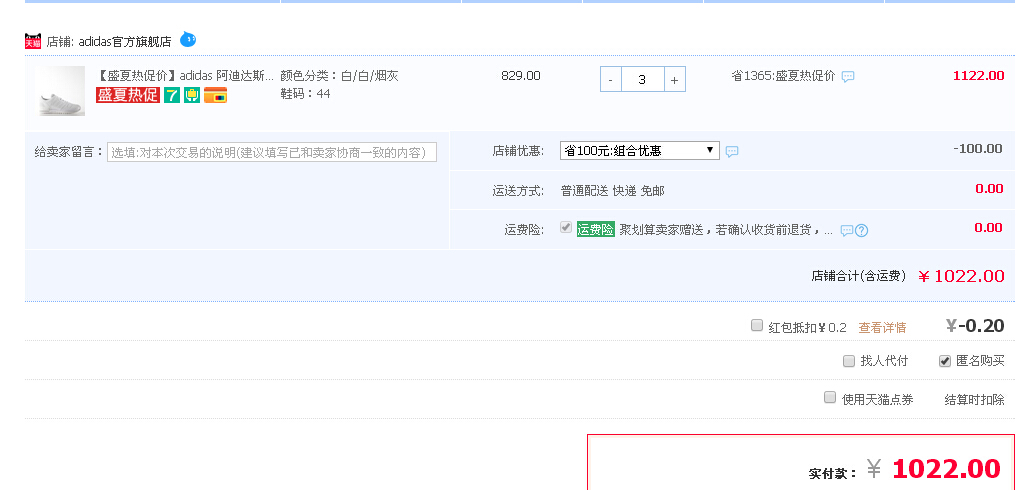Click the 省1365:盛夏热促价 discount text
This screenshot has width=1025, height=490.
click(x=783, y=76)
